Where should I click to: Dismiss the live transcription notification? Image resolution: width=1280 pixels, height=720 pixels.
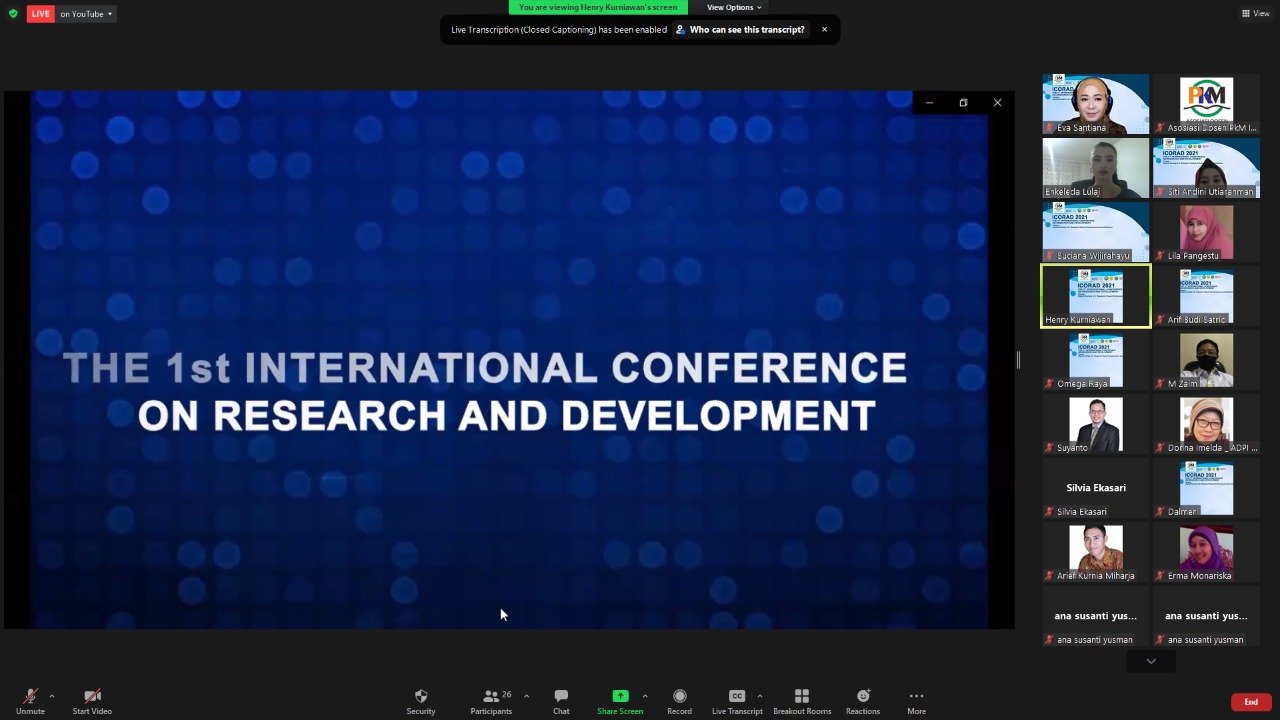point(824,30)
